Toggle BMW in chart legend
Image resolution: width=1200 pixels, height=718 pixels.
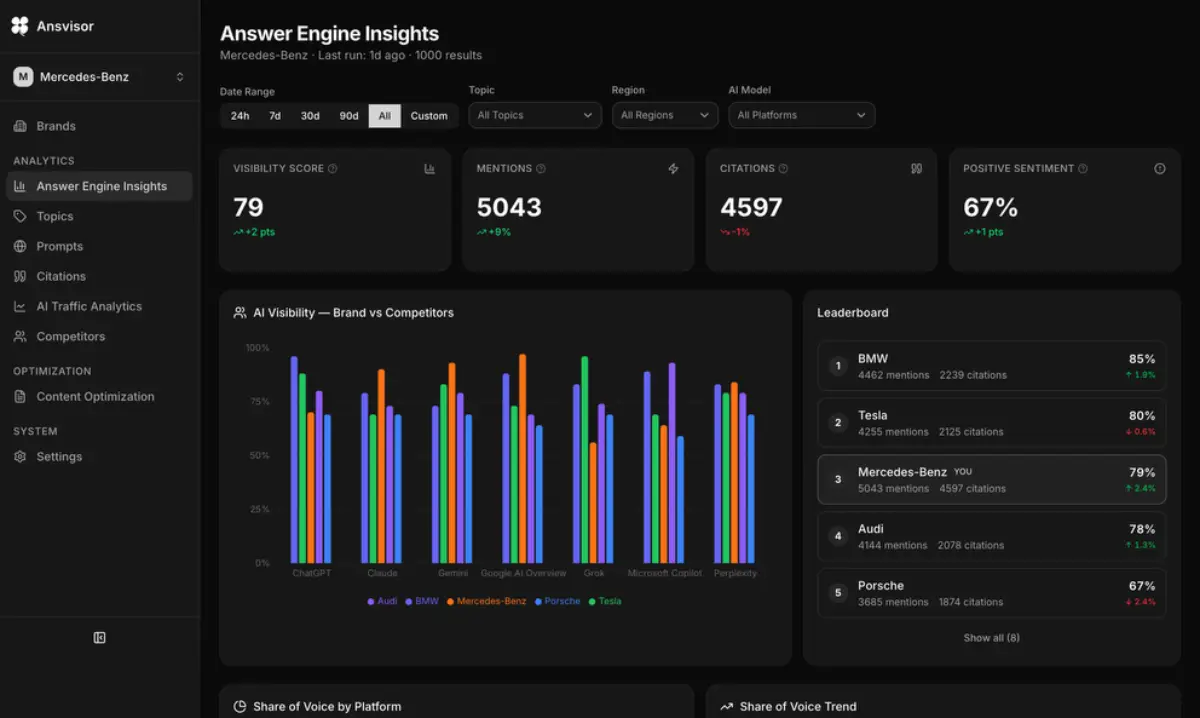tap(421, 601)
